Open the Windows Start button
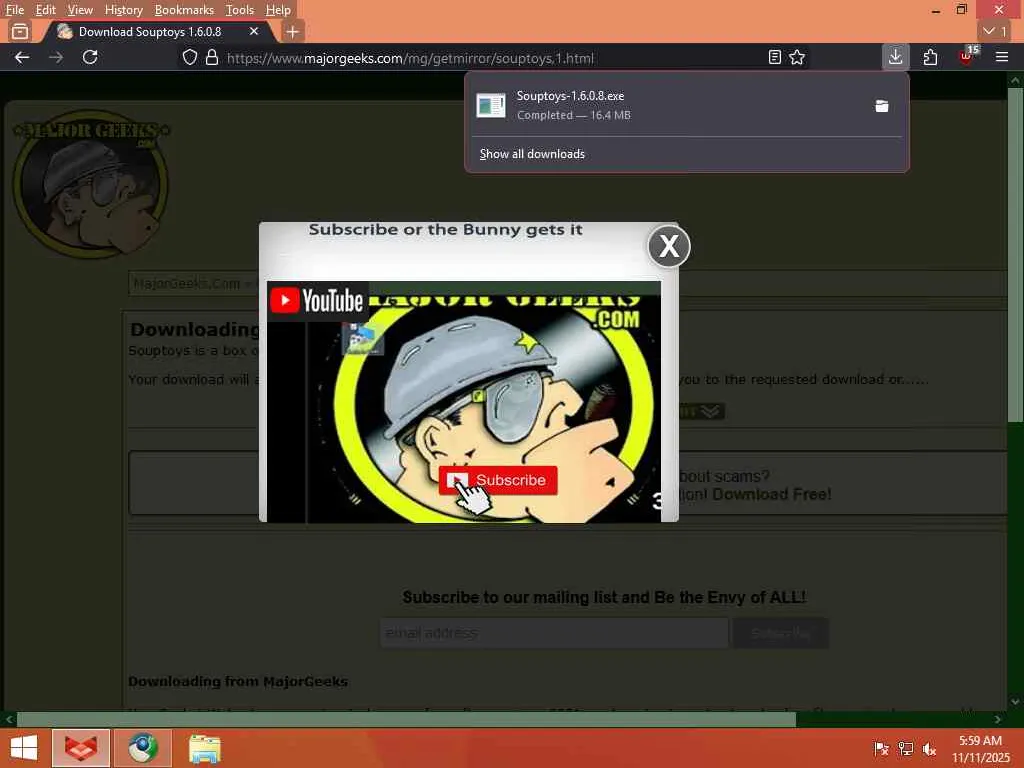This screenshot has width=1024, height=768. coord(24,748)
